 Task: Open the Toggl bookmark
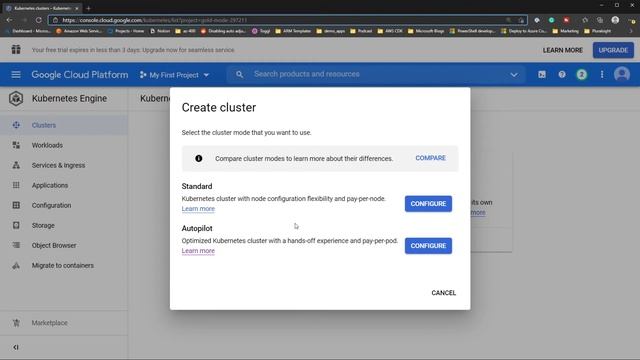(261, 31)
